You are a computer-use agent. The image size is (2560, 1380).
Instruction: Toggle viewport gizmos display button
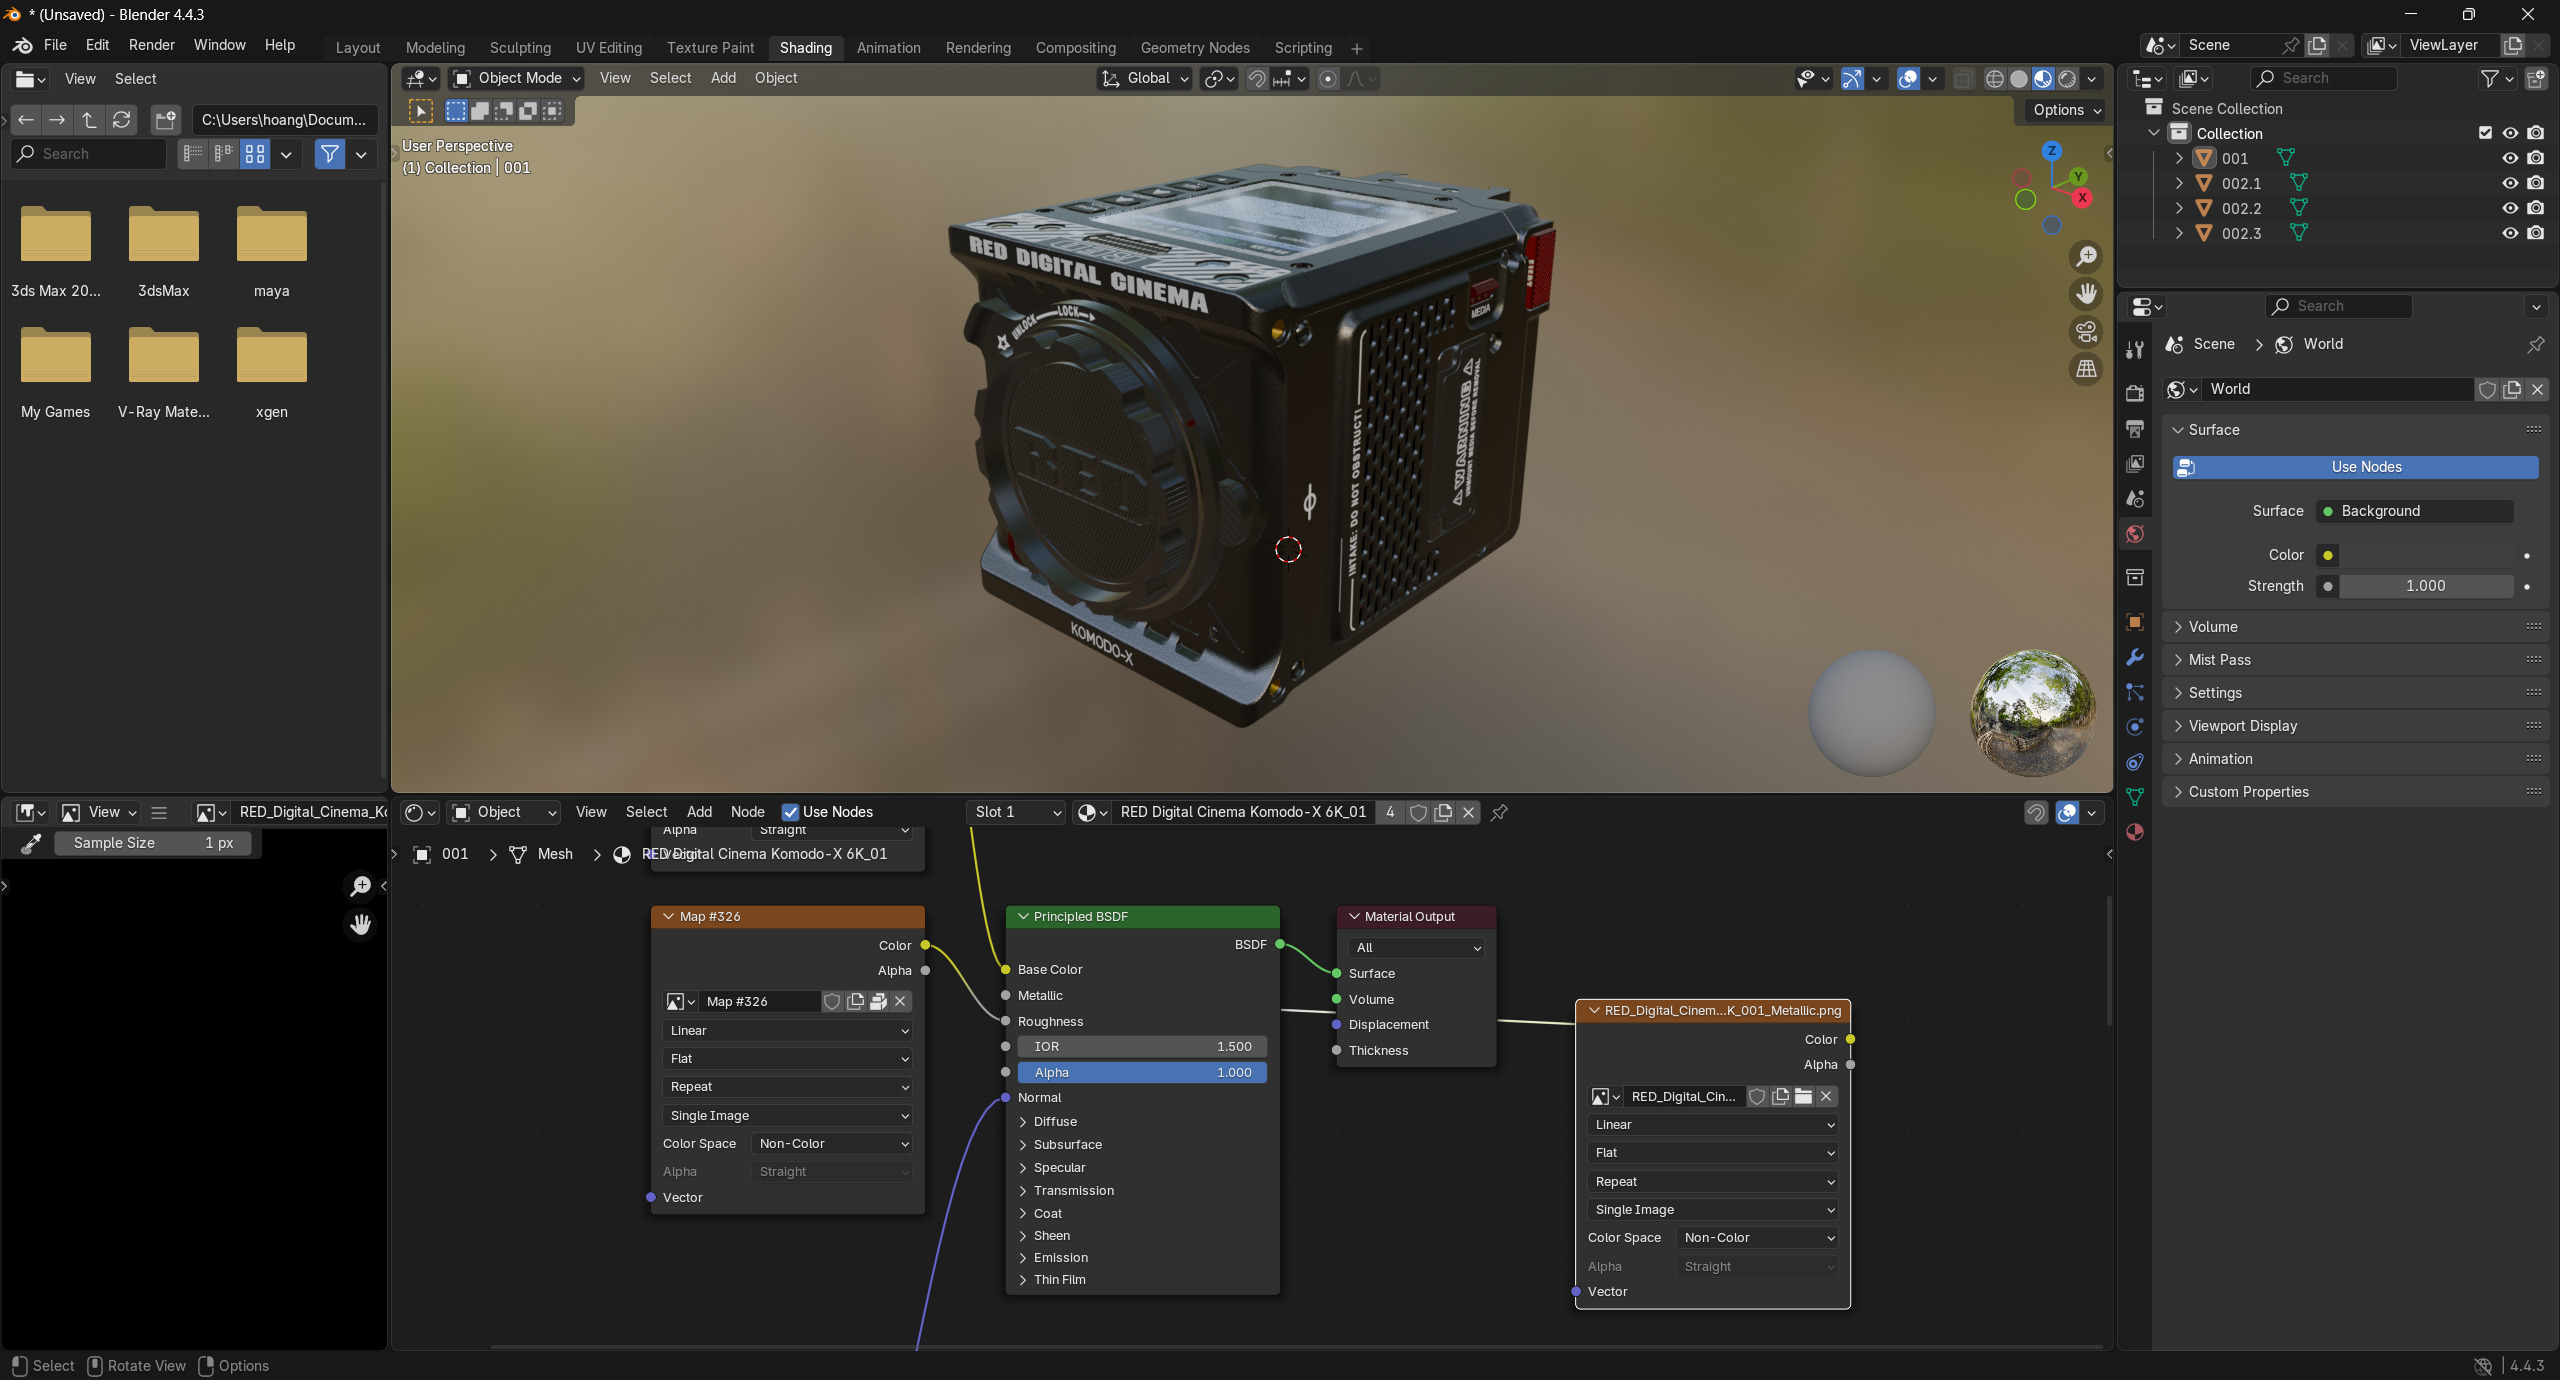[x=1852, y=78]
